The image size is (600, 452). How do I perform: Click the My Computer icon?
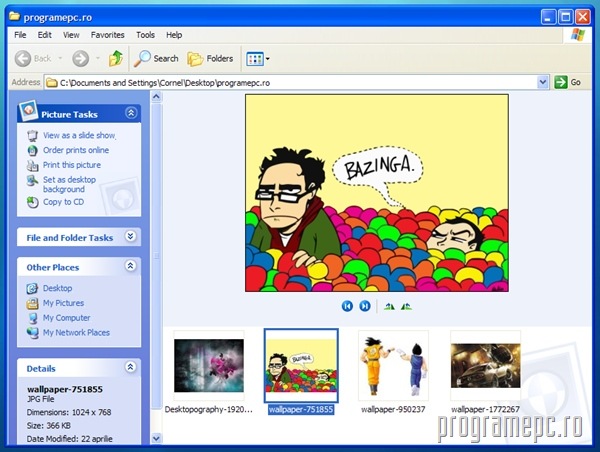pos(32,318)
